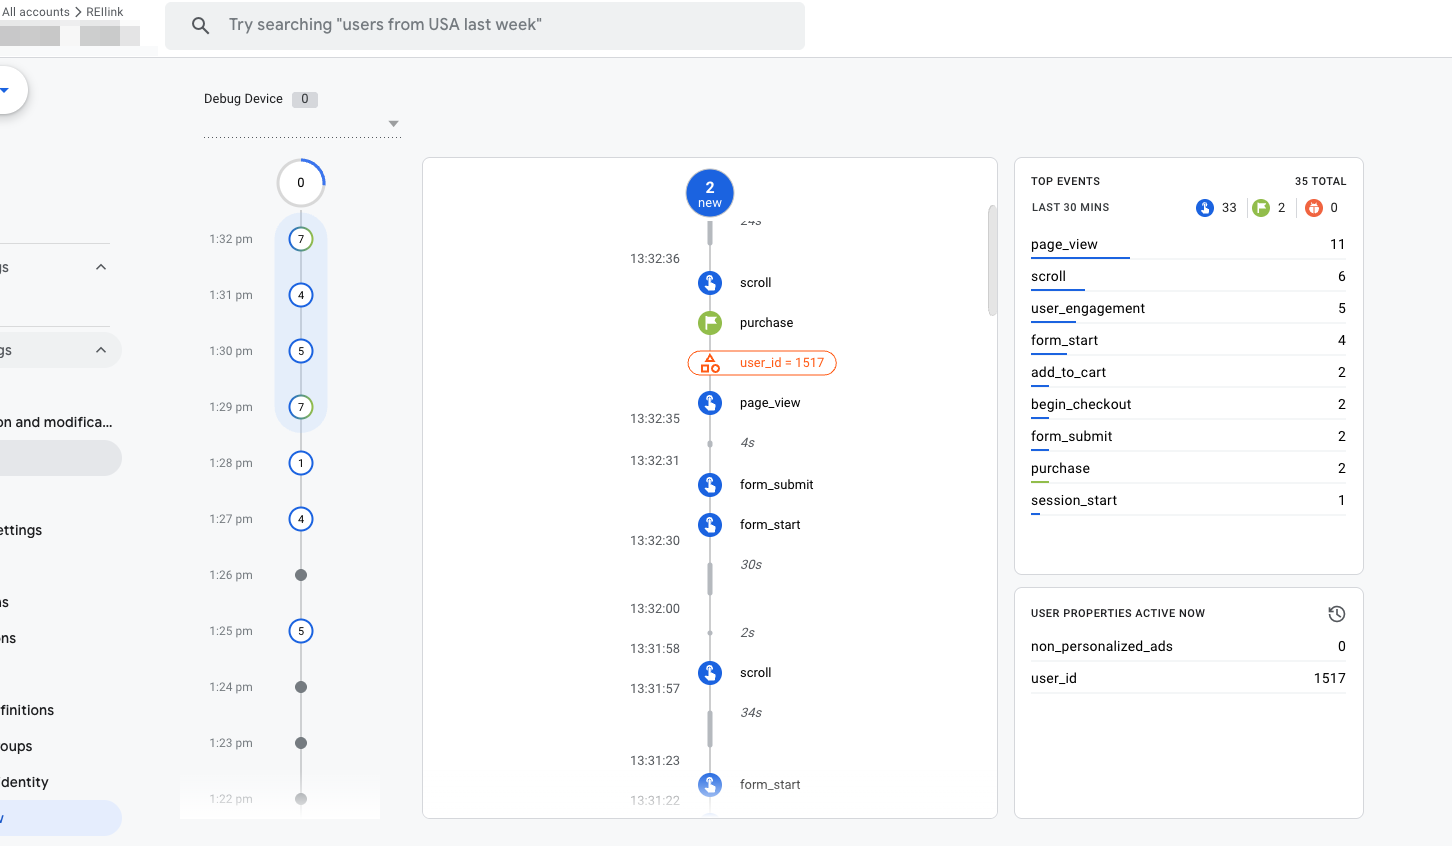The height and width of the screenshot is (846, 1452).
Task: Open the user properties history icon
Action: [1336, 614]
